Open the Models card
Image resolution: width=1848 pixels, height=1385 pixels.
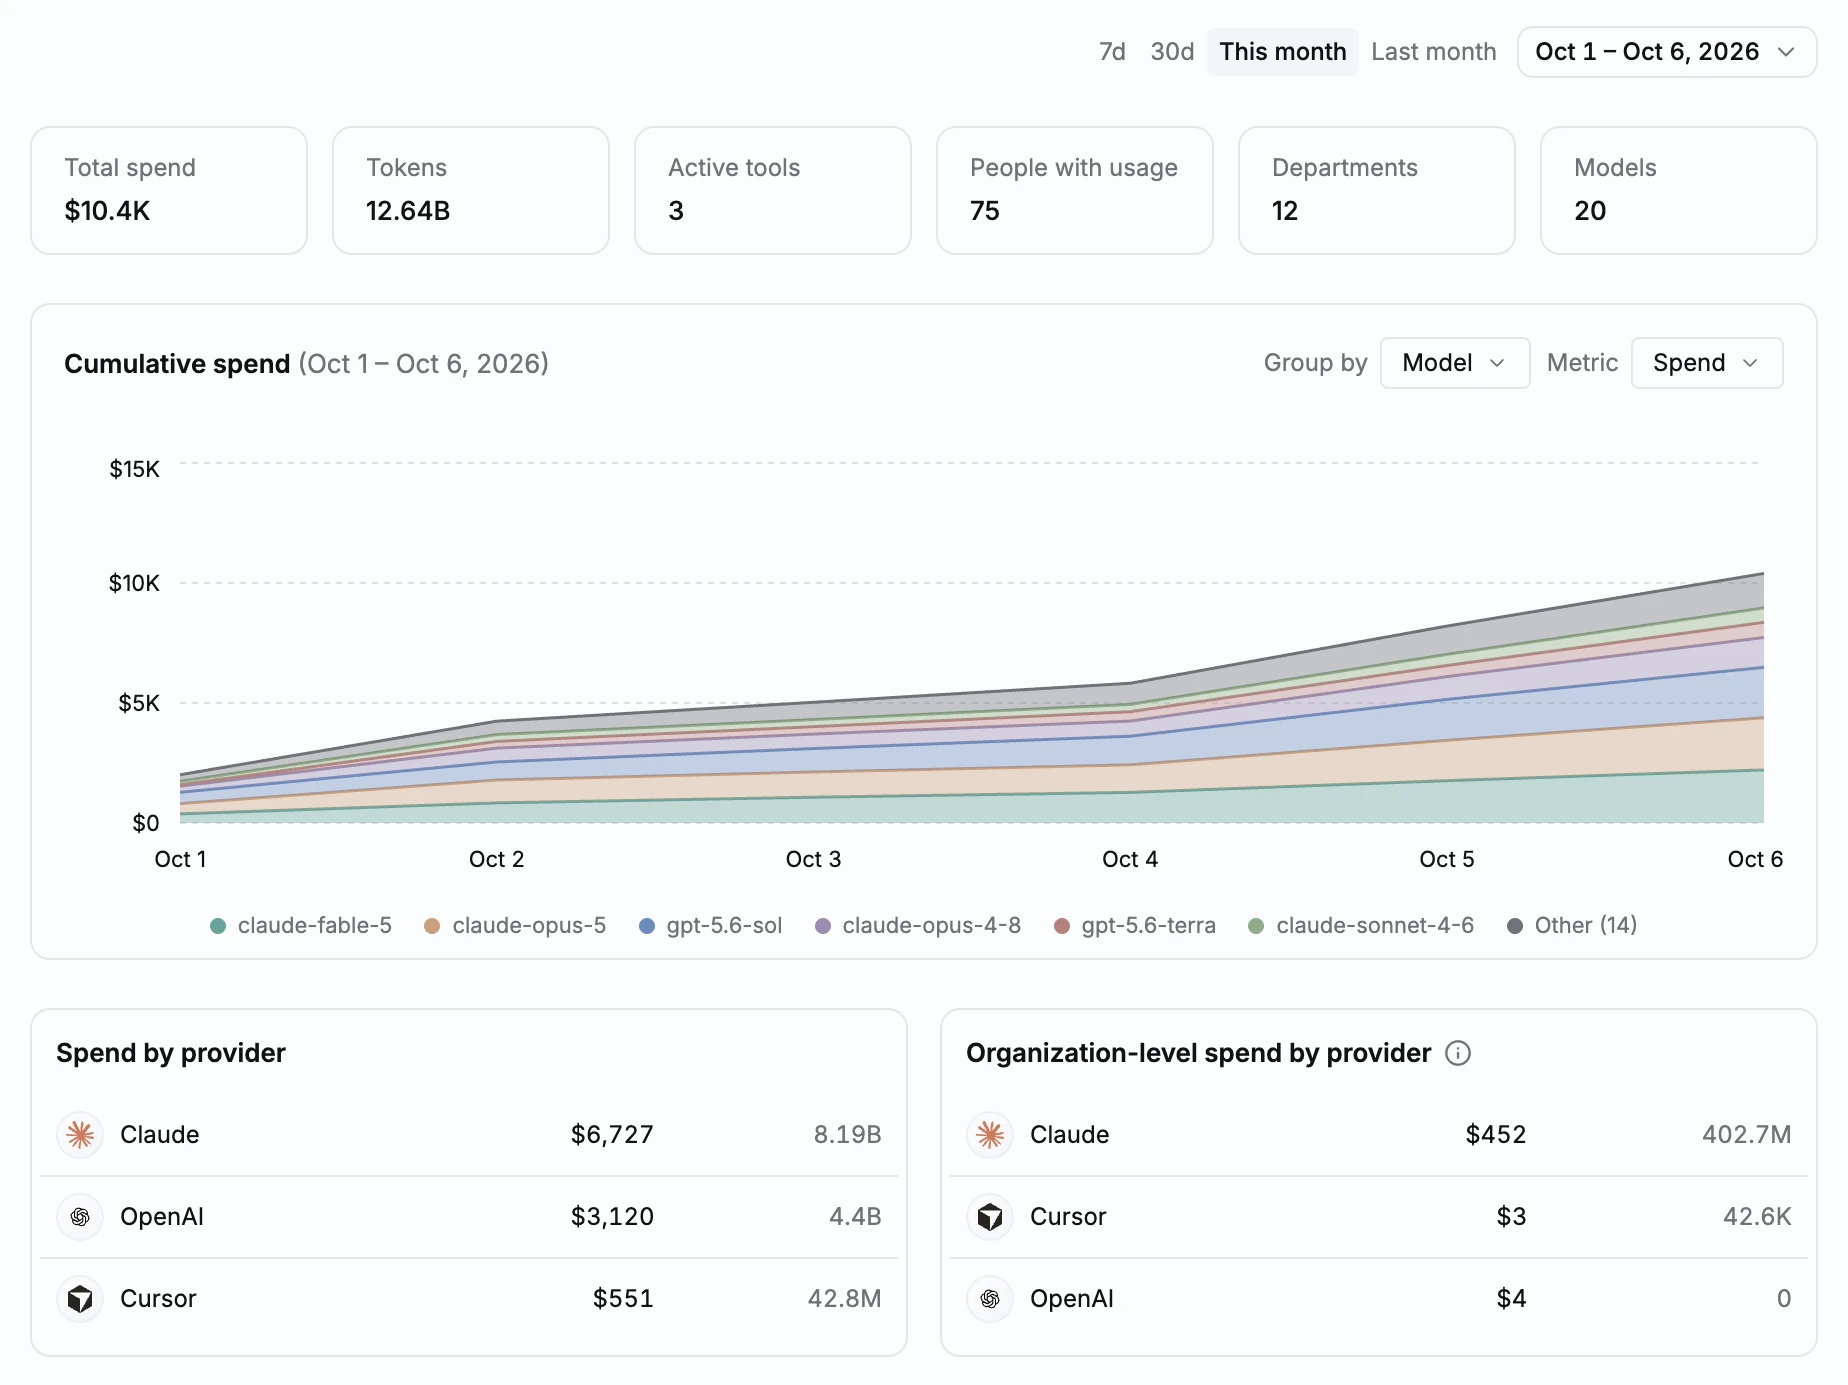click(1679, 190)
